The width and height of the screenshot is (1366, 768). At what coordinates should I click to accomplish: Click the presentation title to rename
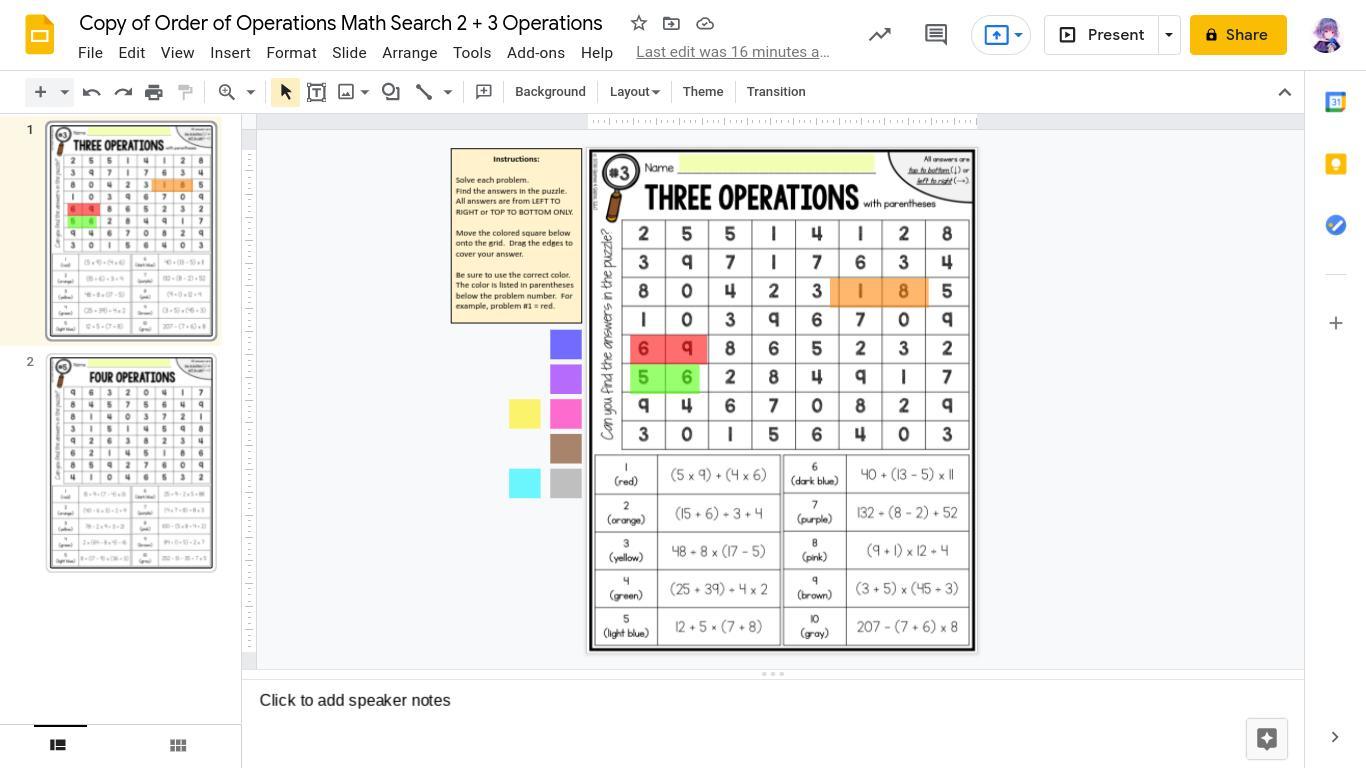click(x=341, y=23)
